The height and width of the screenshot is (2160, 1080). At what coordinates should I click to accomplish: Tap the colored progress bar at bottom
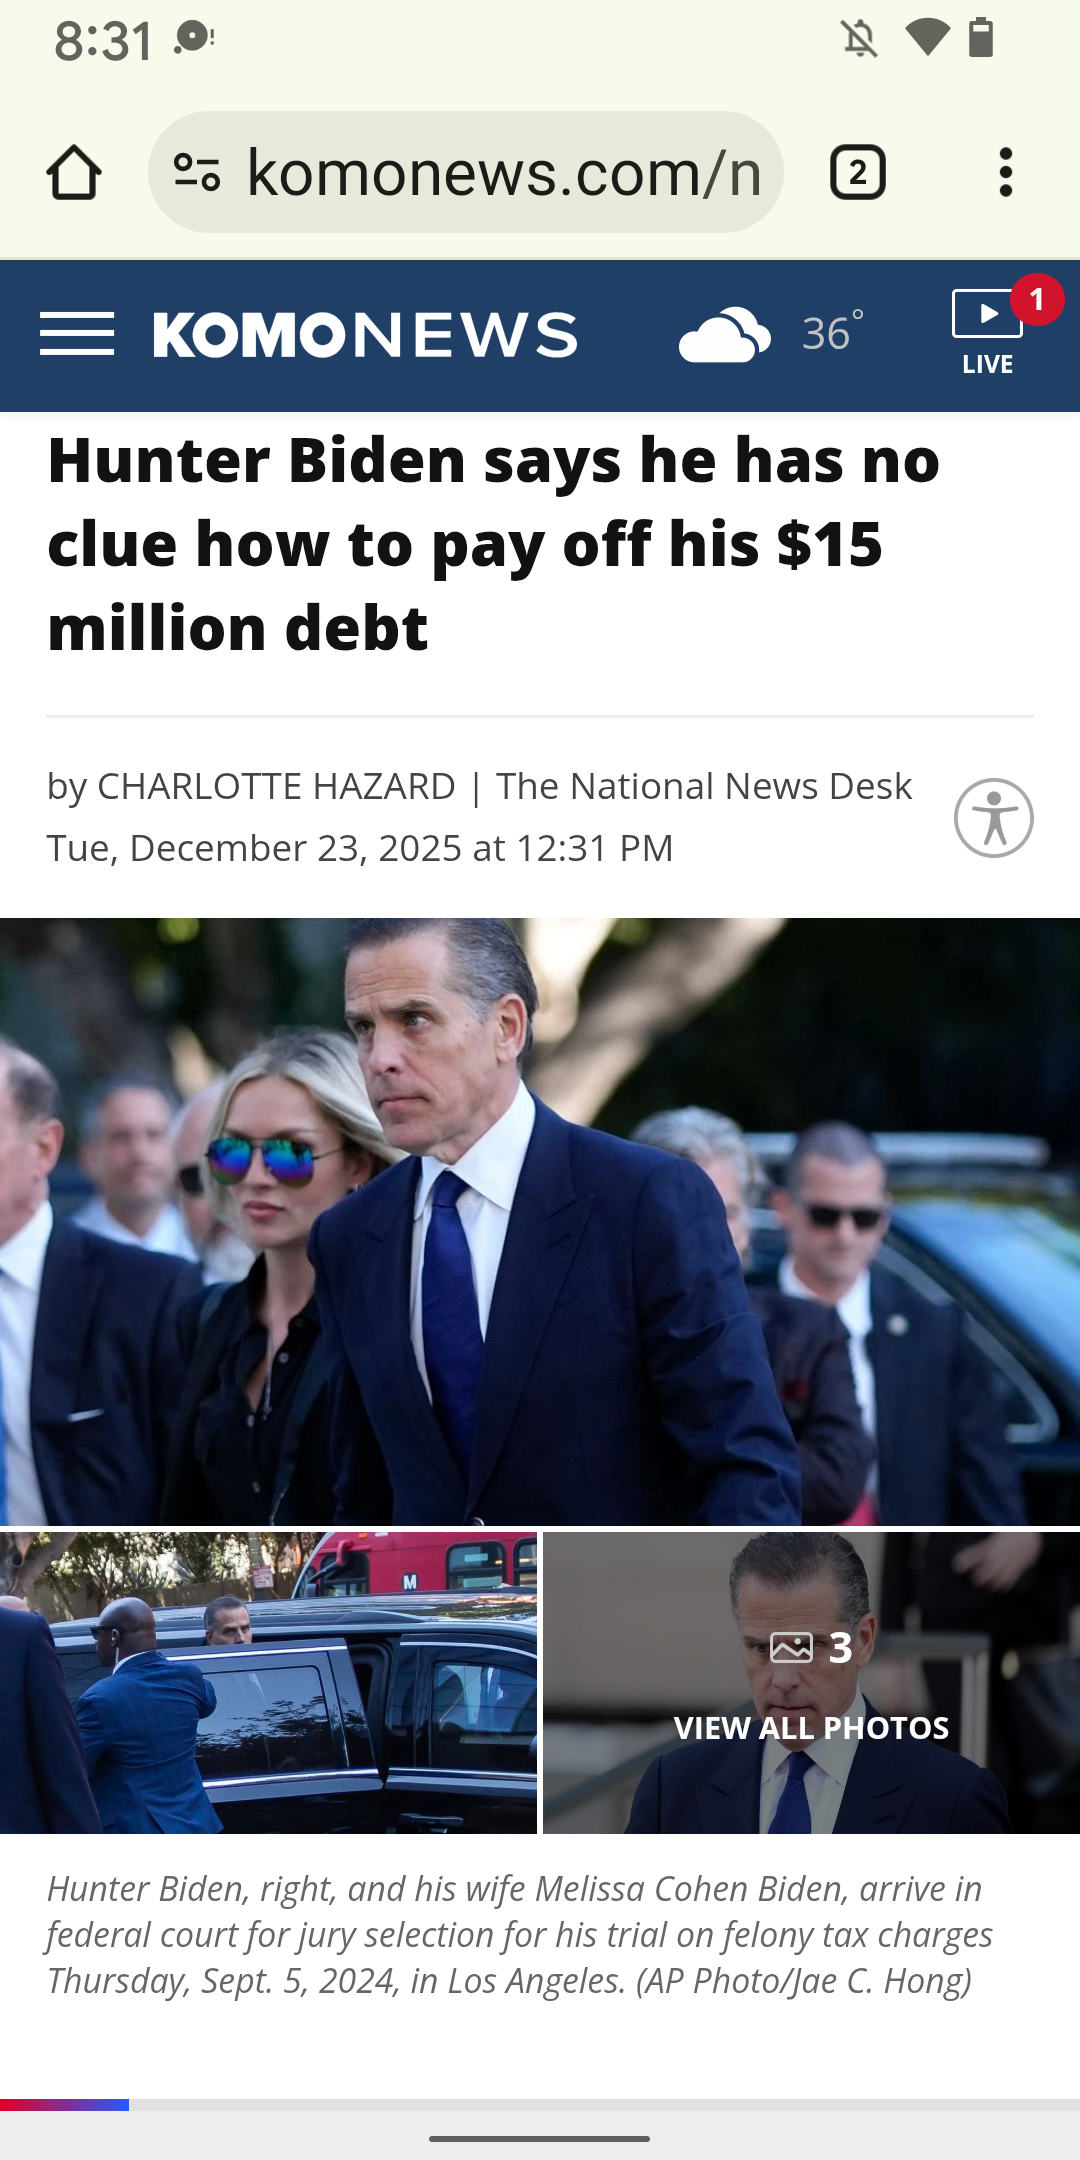click(64, 2104)
